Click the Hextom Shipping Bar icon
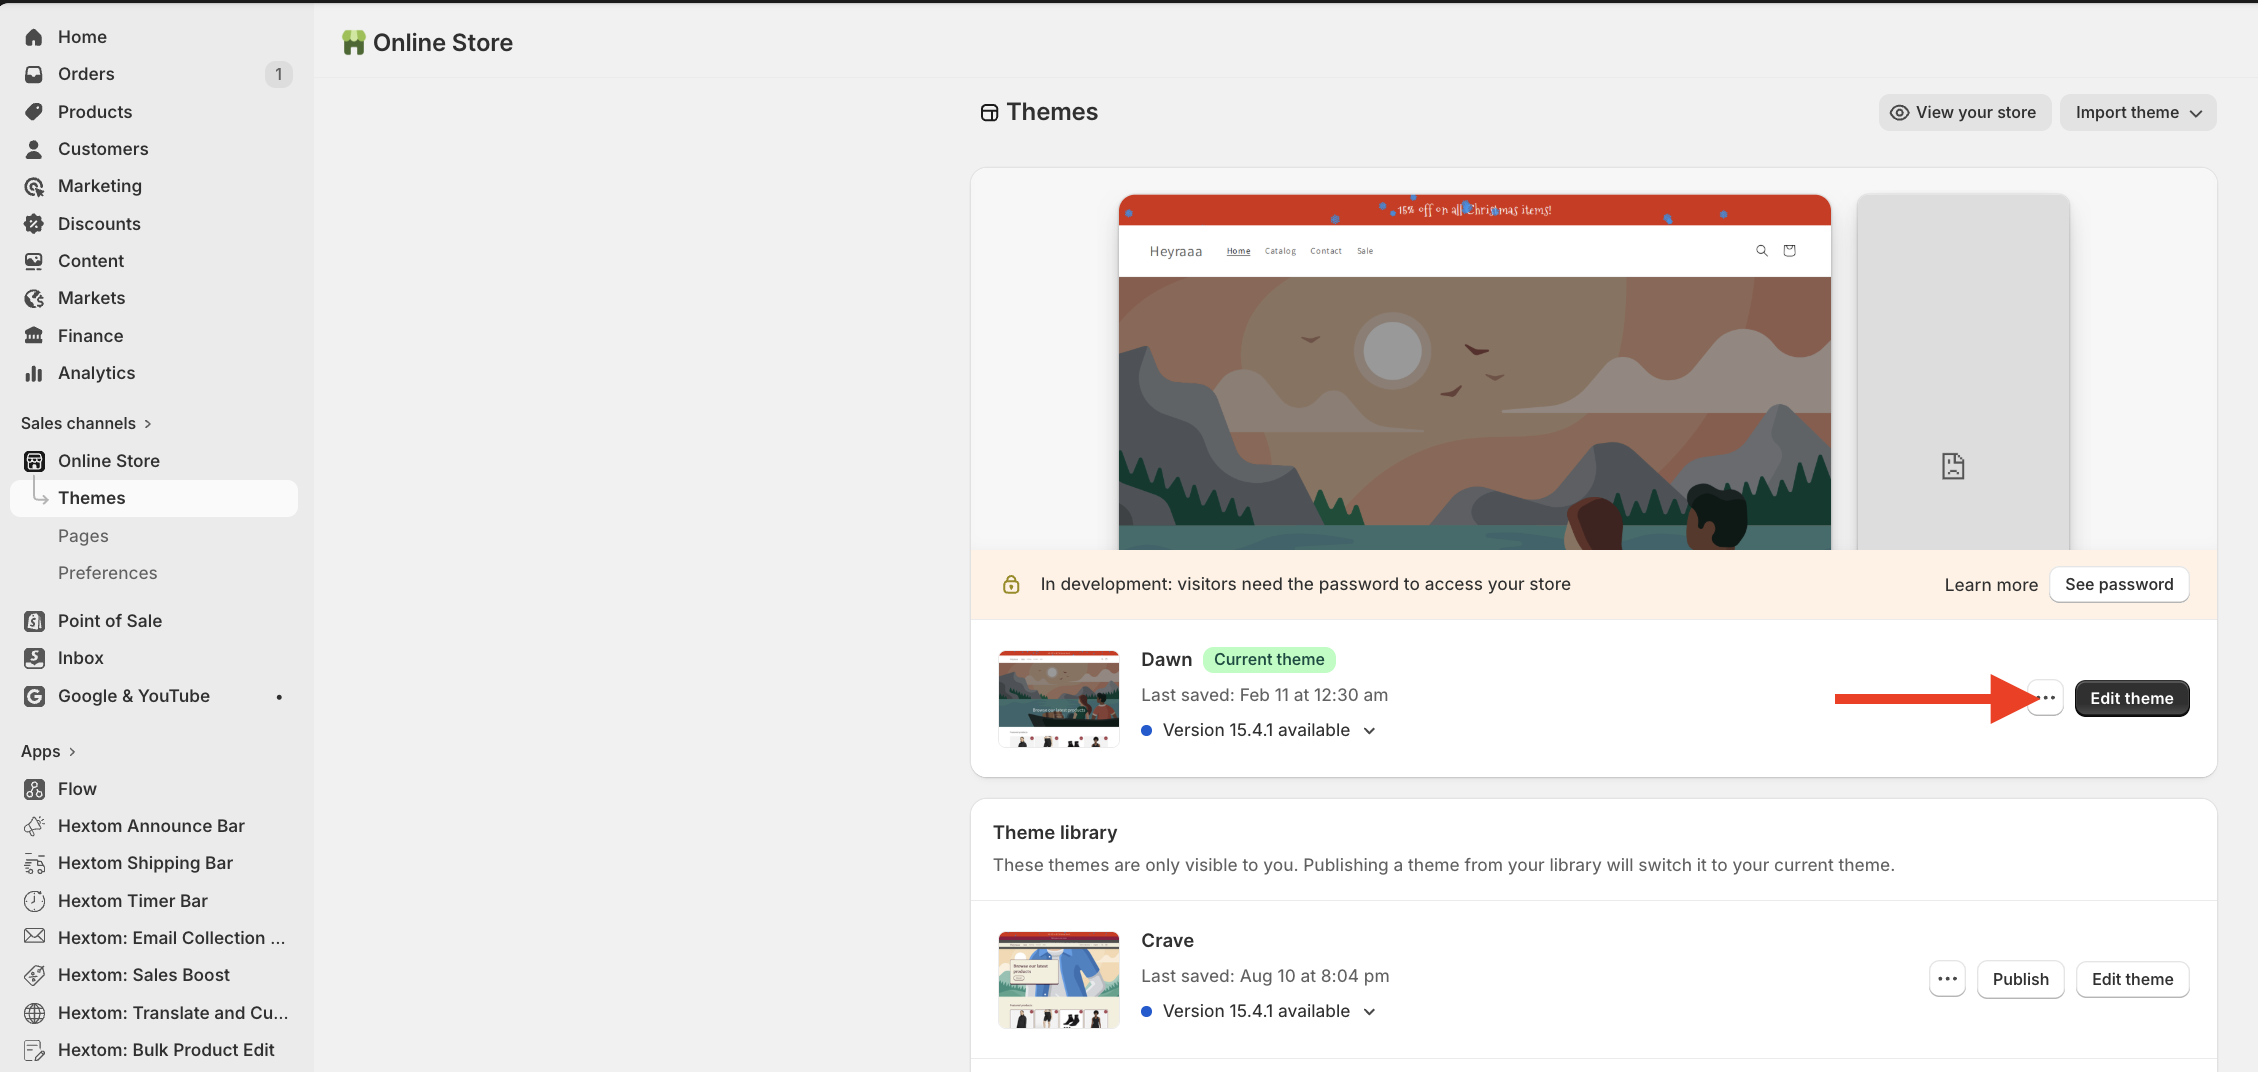The image size is (2258, 1072). (34, 863)
